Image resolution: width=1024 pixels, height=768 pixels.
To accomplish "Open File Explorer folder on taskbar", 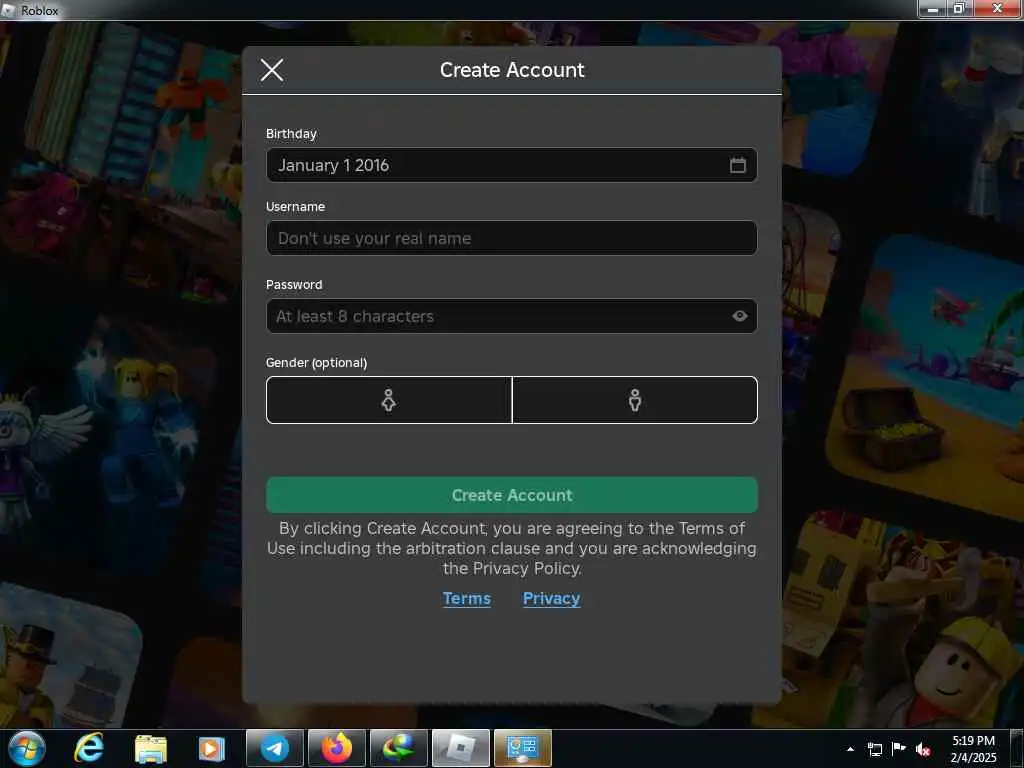I will (x=151, y=748).
